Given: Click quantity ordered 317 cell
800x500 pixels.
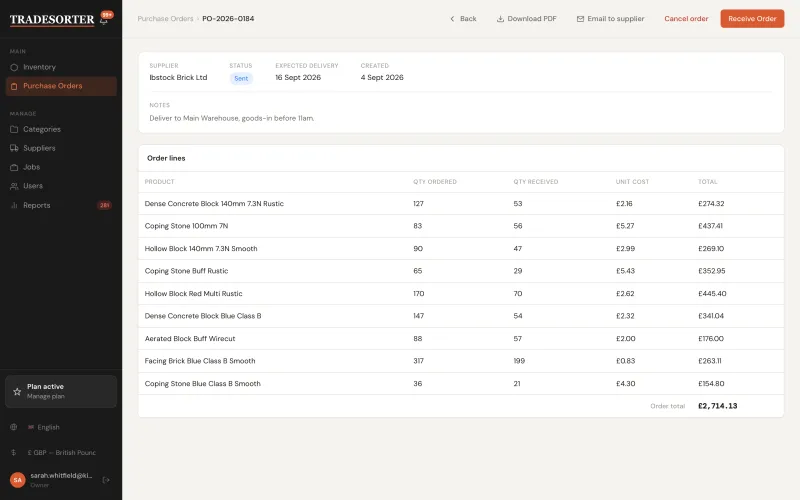Looking at the screenshot, I should tap(418, 361).
